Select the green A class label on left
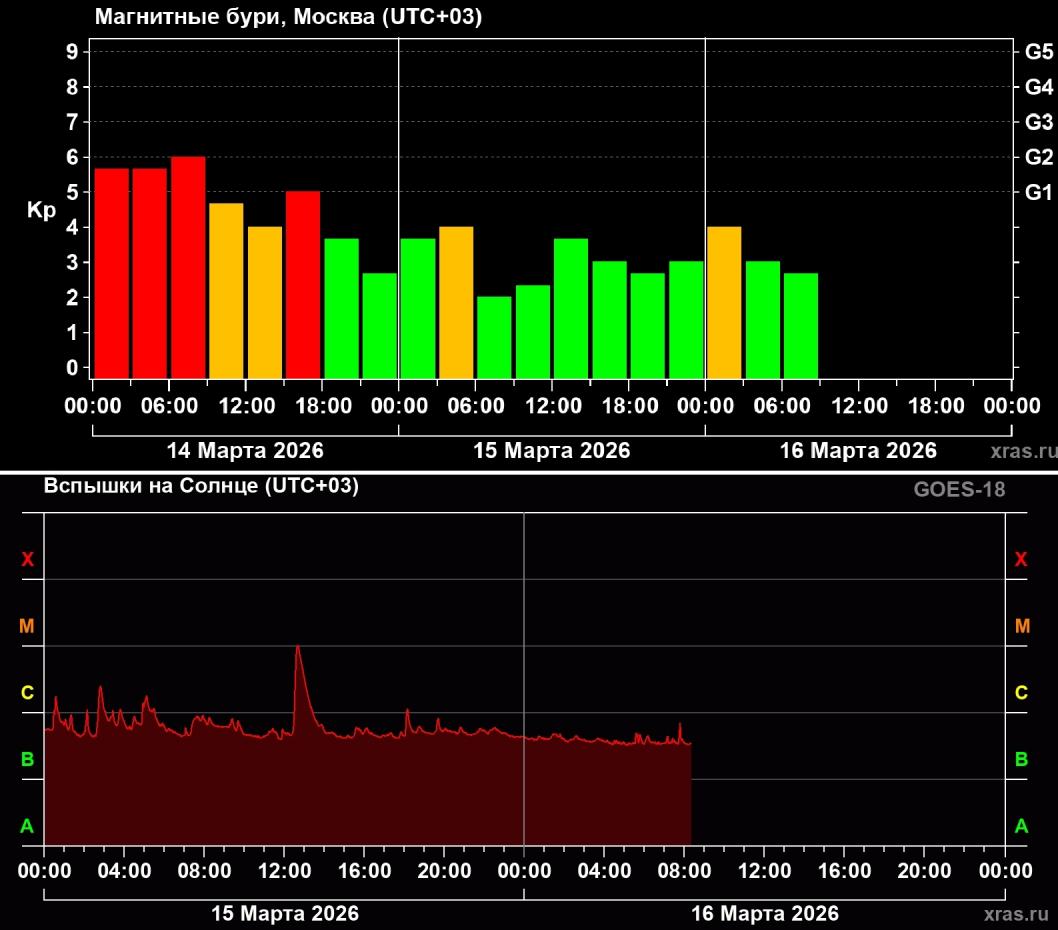Image resolution: width=1058 pixels, height=930 pixels. pyautogui.click(x=27, y=826)
